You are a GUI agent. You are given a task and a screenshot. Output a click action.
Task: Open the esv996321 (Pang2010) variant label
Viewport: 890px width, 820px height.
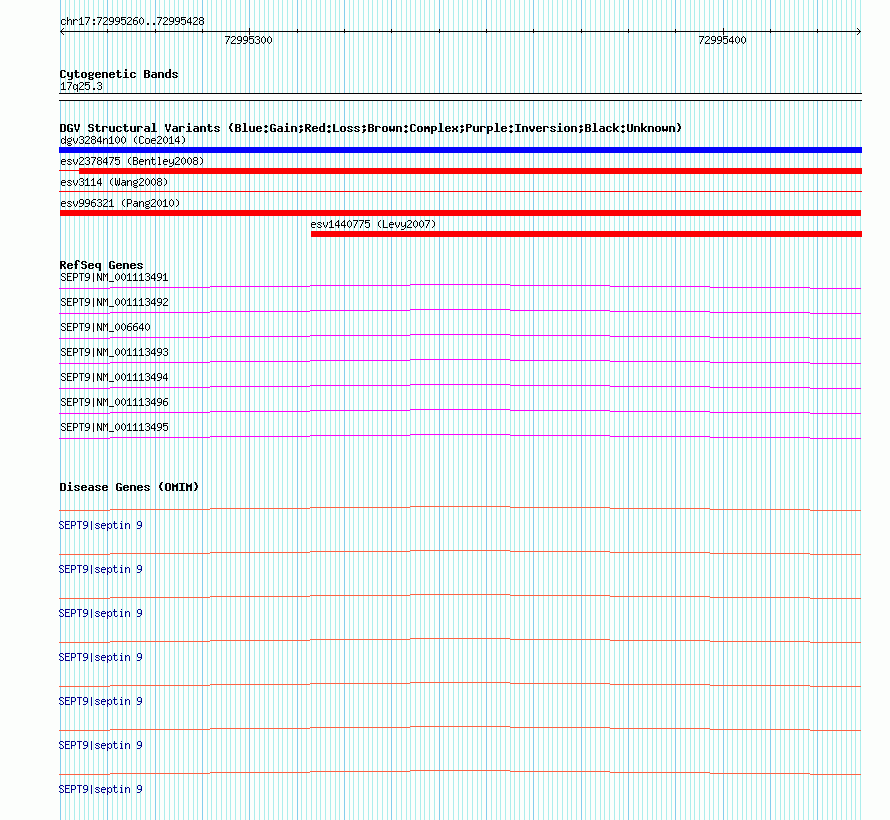point(120,203)
